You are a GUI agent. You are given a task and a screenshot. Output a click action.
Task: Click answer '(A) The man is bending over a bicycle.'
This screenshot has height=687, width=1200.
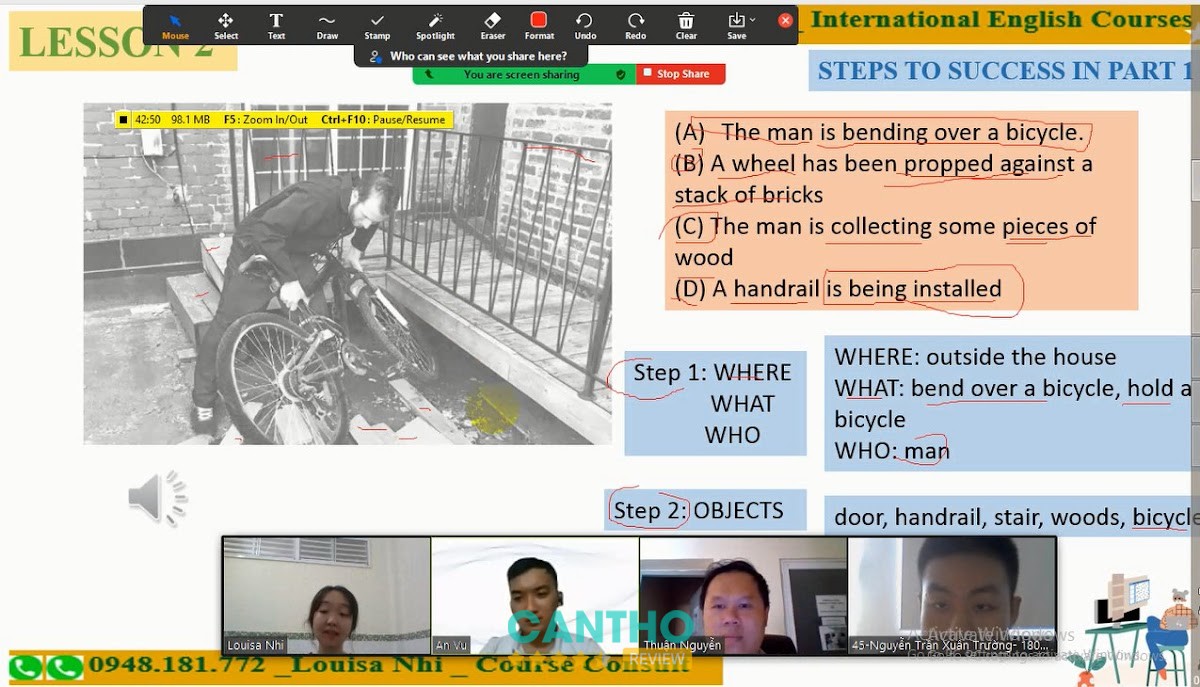(x=879, y=132)
